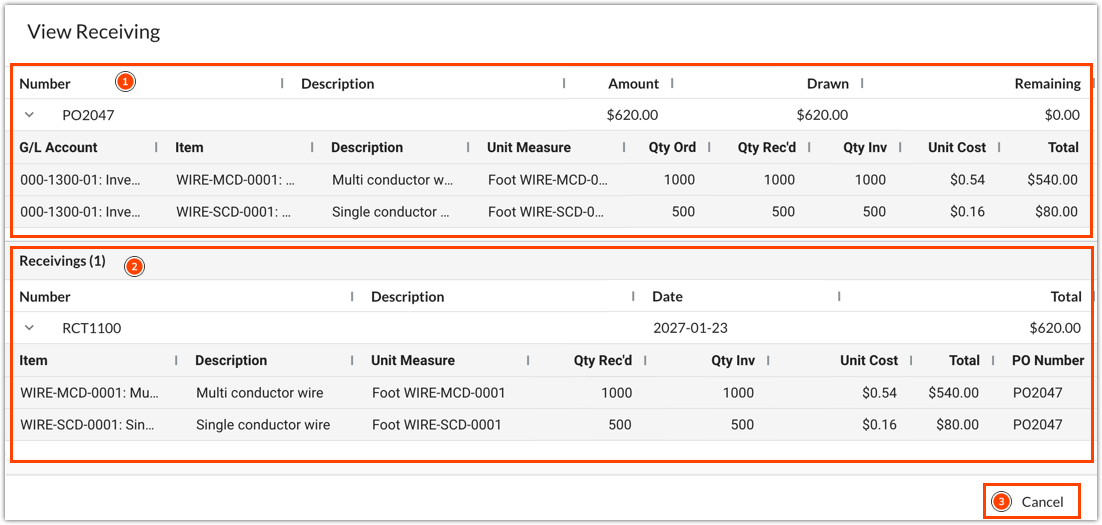Click the Receivings (1) section header
Image resolution: width=1102 pixels, height=525 pixels.
pyautogui.click(x=62, y=261)
